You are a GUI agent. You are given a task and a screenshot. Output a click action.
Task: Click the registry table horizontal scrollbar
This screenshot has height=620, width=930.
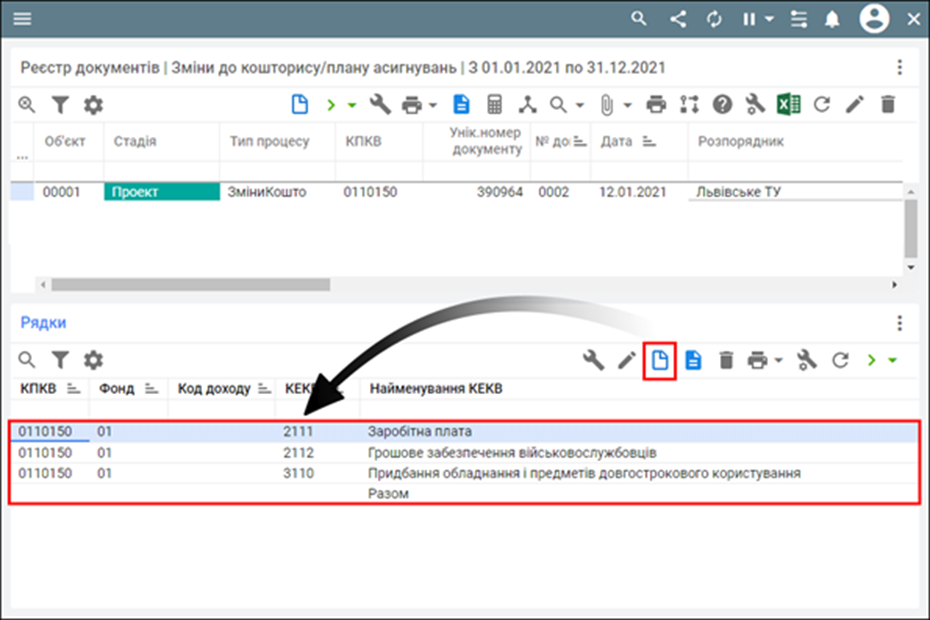(x=190, y=284)
